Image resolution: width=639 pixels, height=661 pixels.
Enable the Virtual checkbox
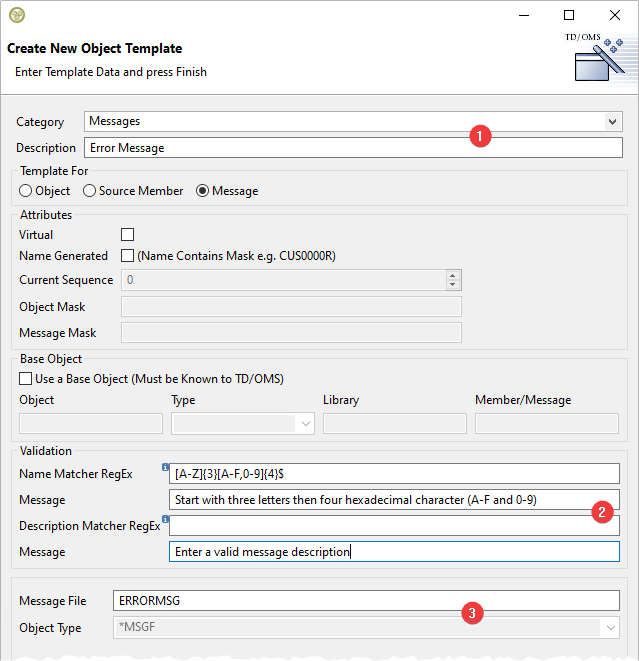(127, 235)
